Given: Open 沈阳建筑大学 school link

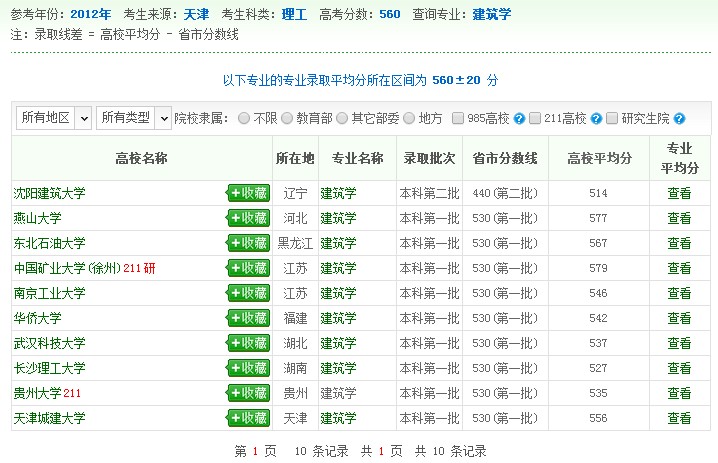Looking at the screenshot, I should point(49,193).
